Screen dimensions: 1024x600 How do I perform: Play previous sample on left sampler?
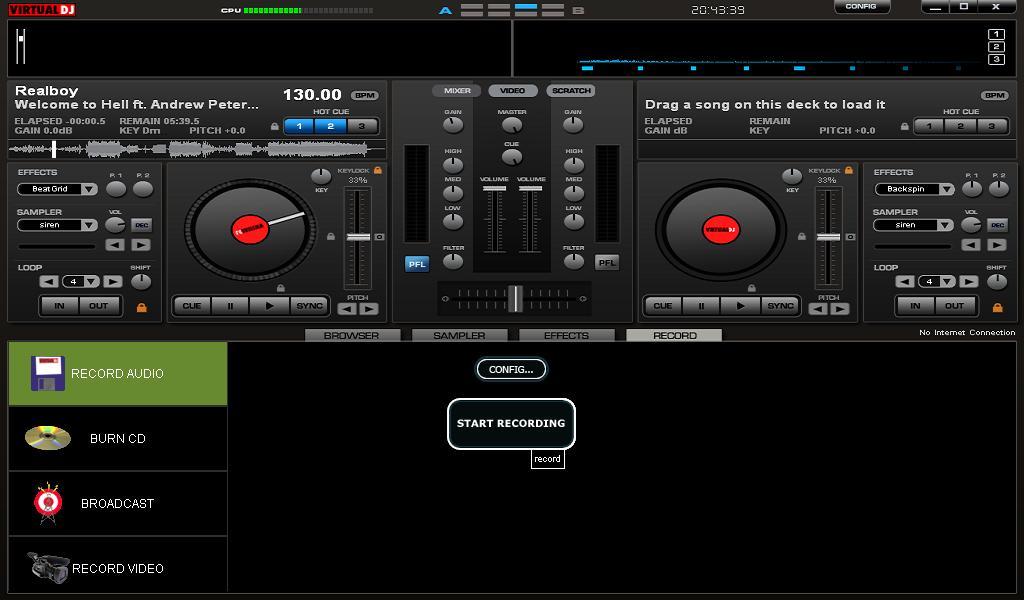(115, 245)
